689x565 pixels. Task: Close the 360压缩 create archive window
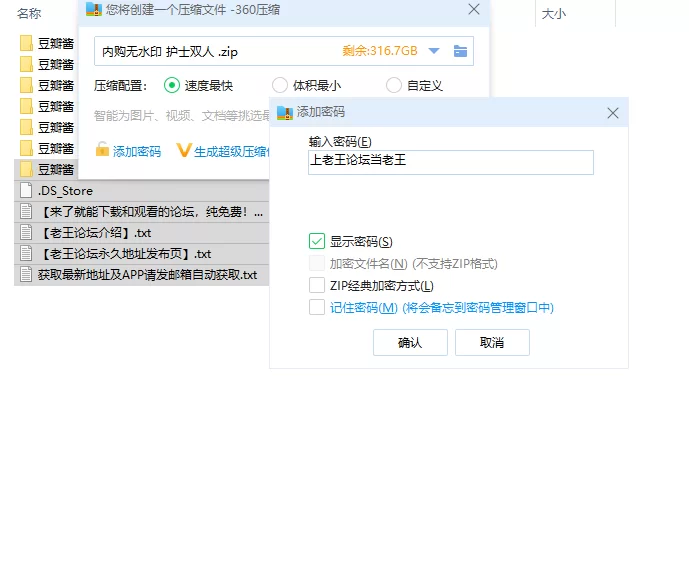(474, 9)
